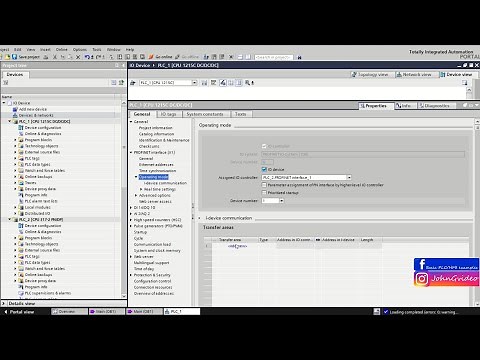Open Device configuration under PLC_1

tap(43, 128)
